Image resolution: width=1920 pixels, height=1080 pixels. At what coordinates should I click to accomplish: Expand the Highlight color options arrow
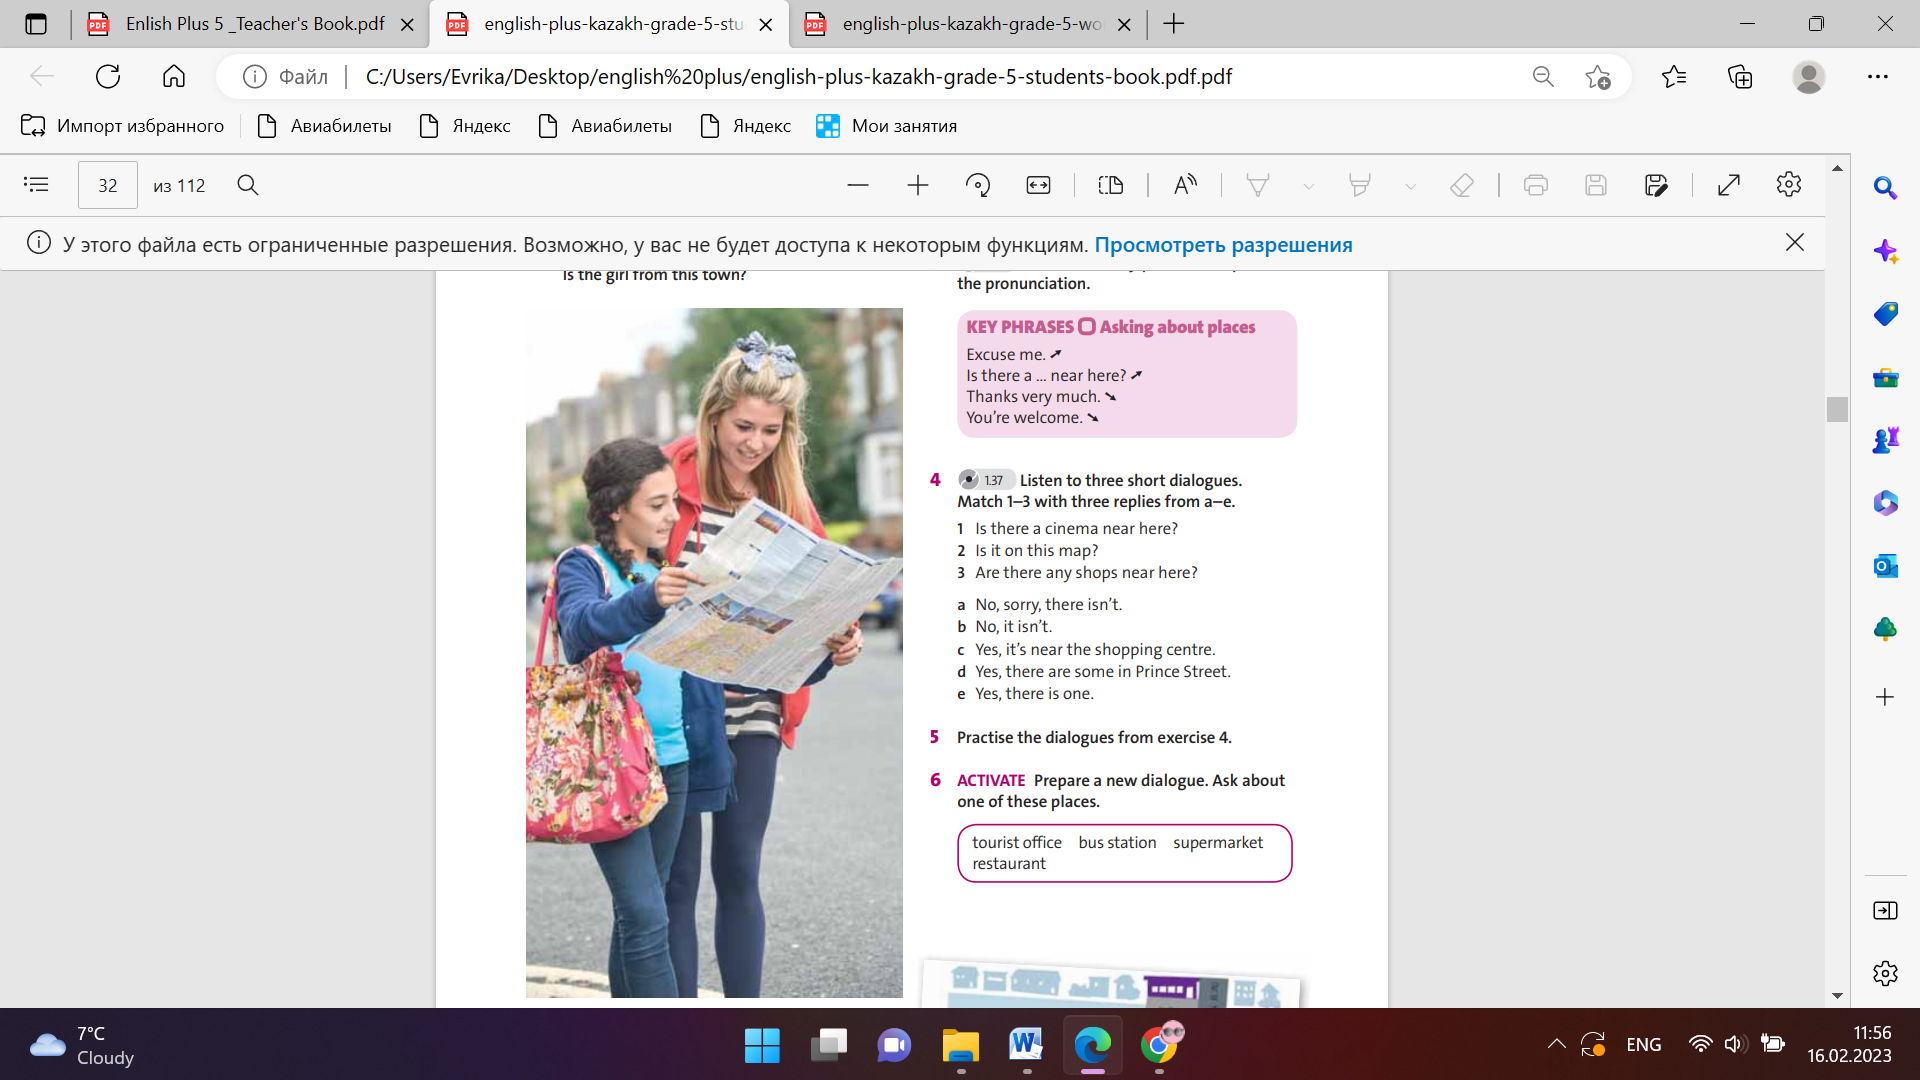click(1410, 186)
